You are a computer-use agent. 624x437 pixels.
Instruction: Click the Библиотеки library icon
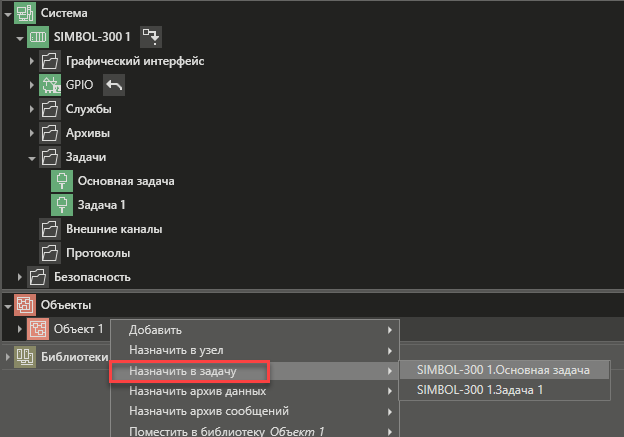click(x=25, y=357)
